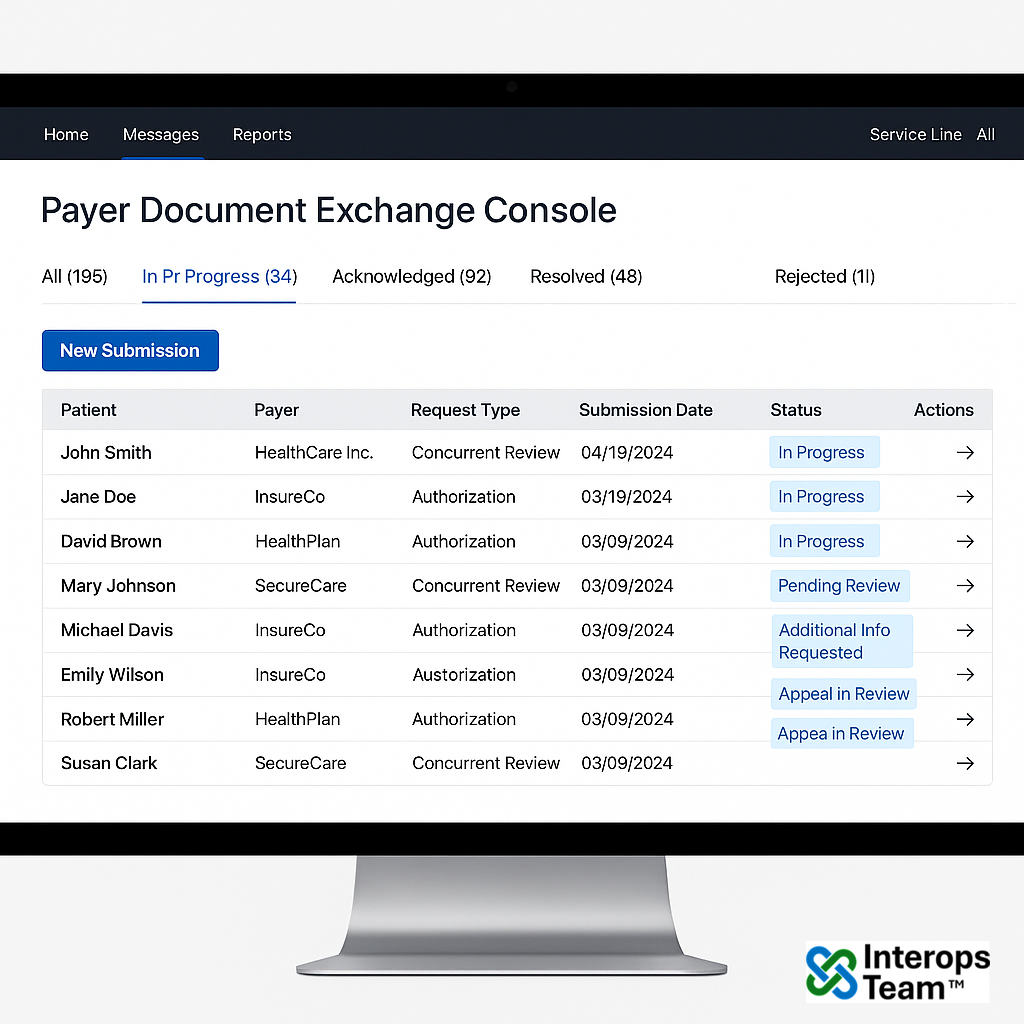Open Jane Doe row arrow action
The height and width of the screenshot is (1024, 1024).
(965, 497)
